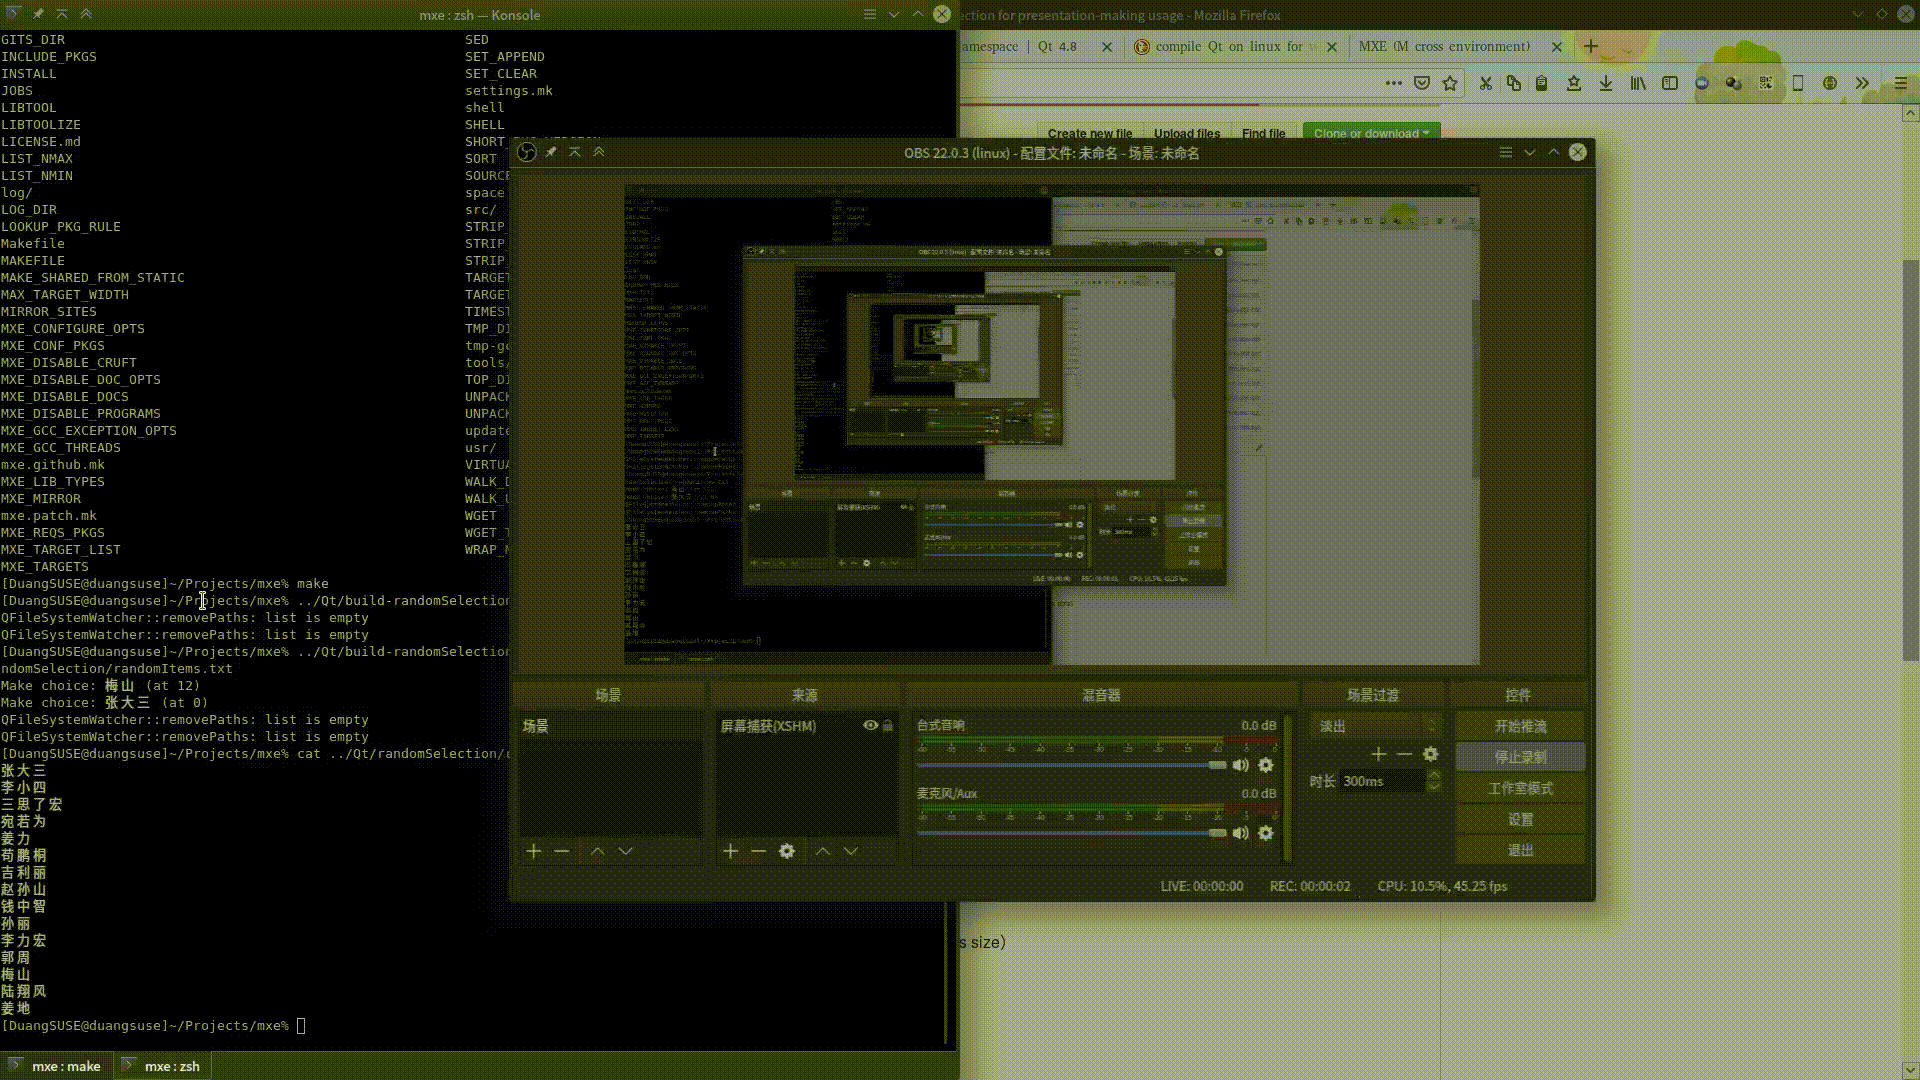Add a scene transition with plus icon
Image resolution: width=1920 pixels, height=1080 pixels.
pyautogui.click(x=1379, y=754)
